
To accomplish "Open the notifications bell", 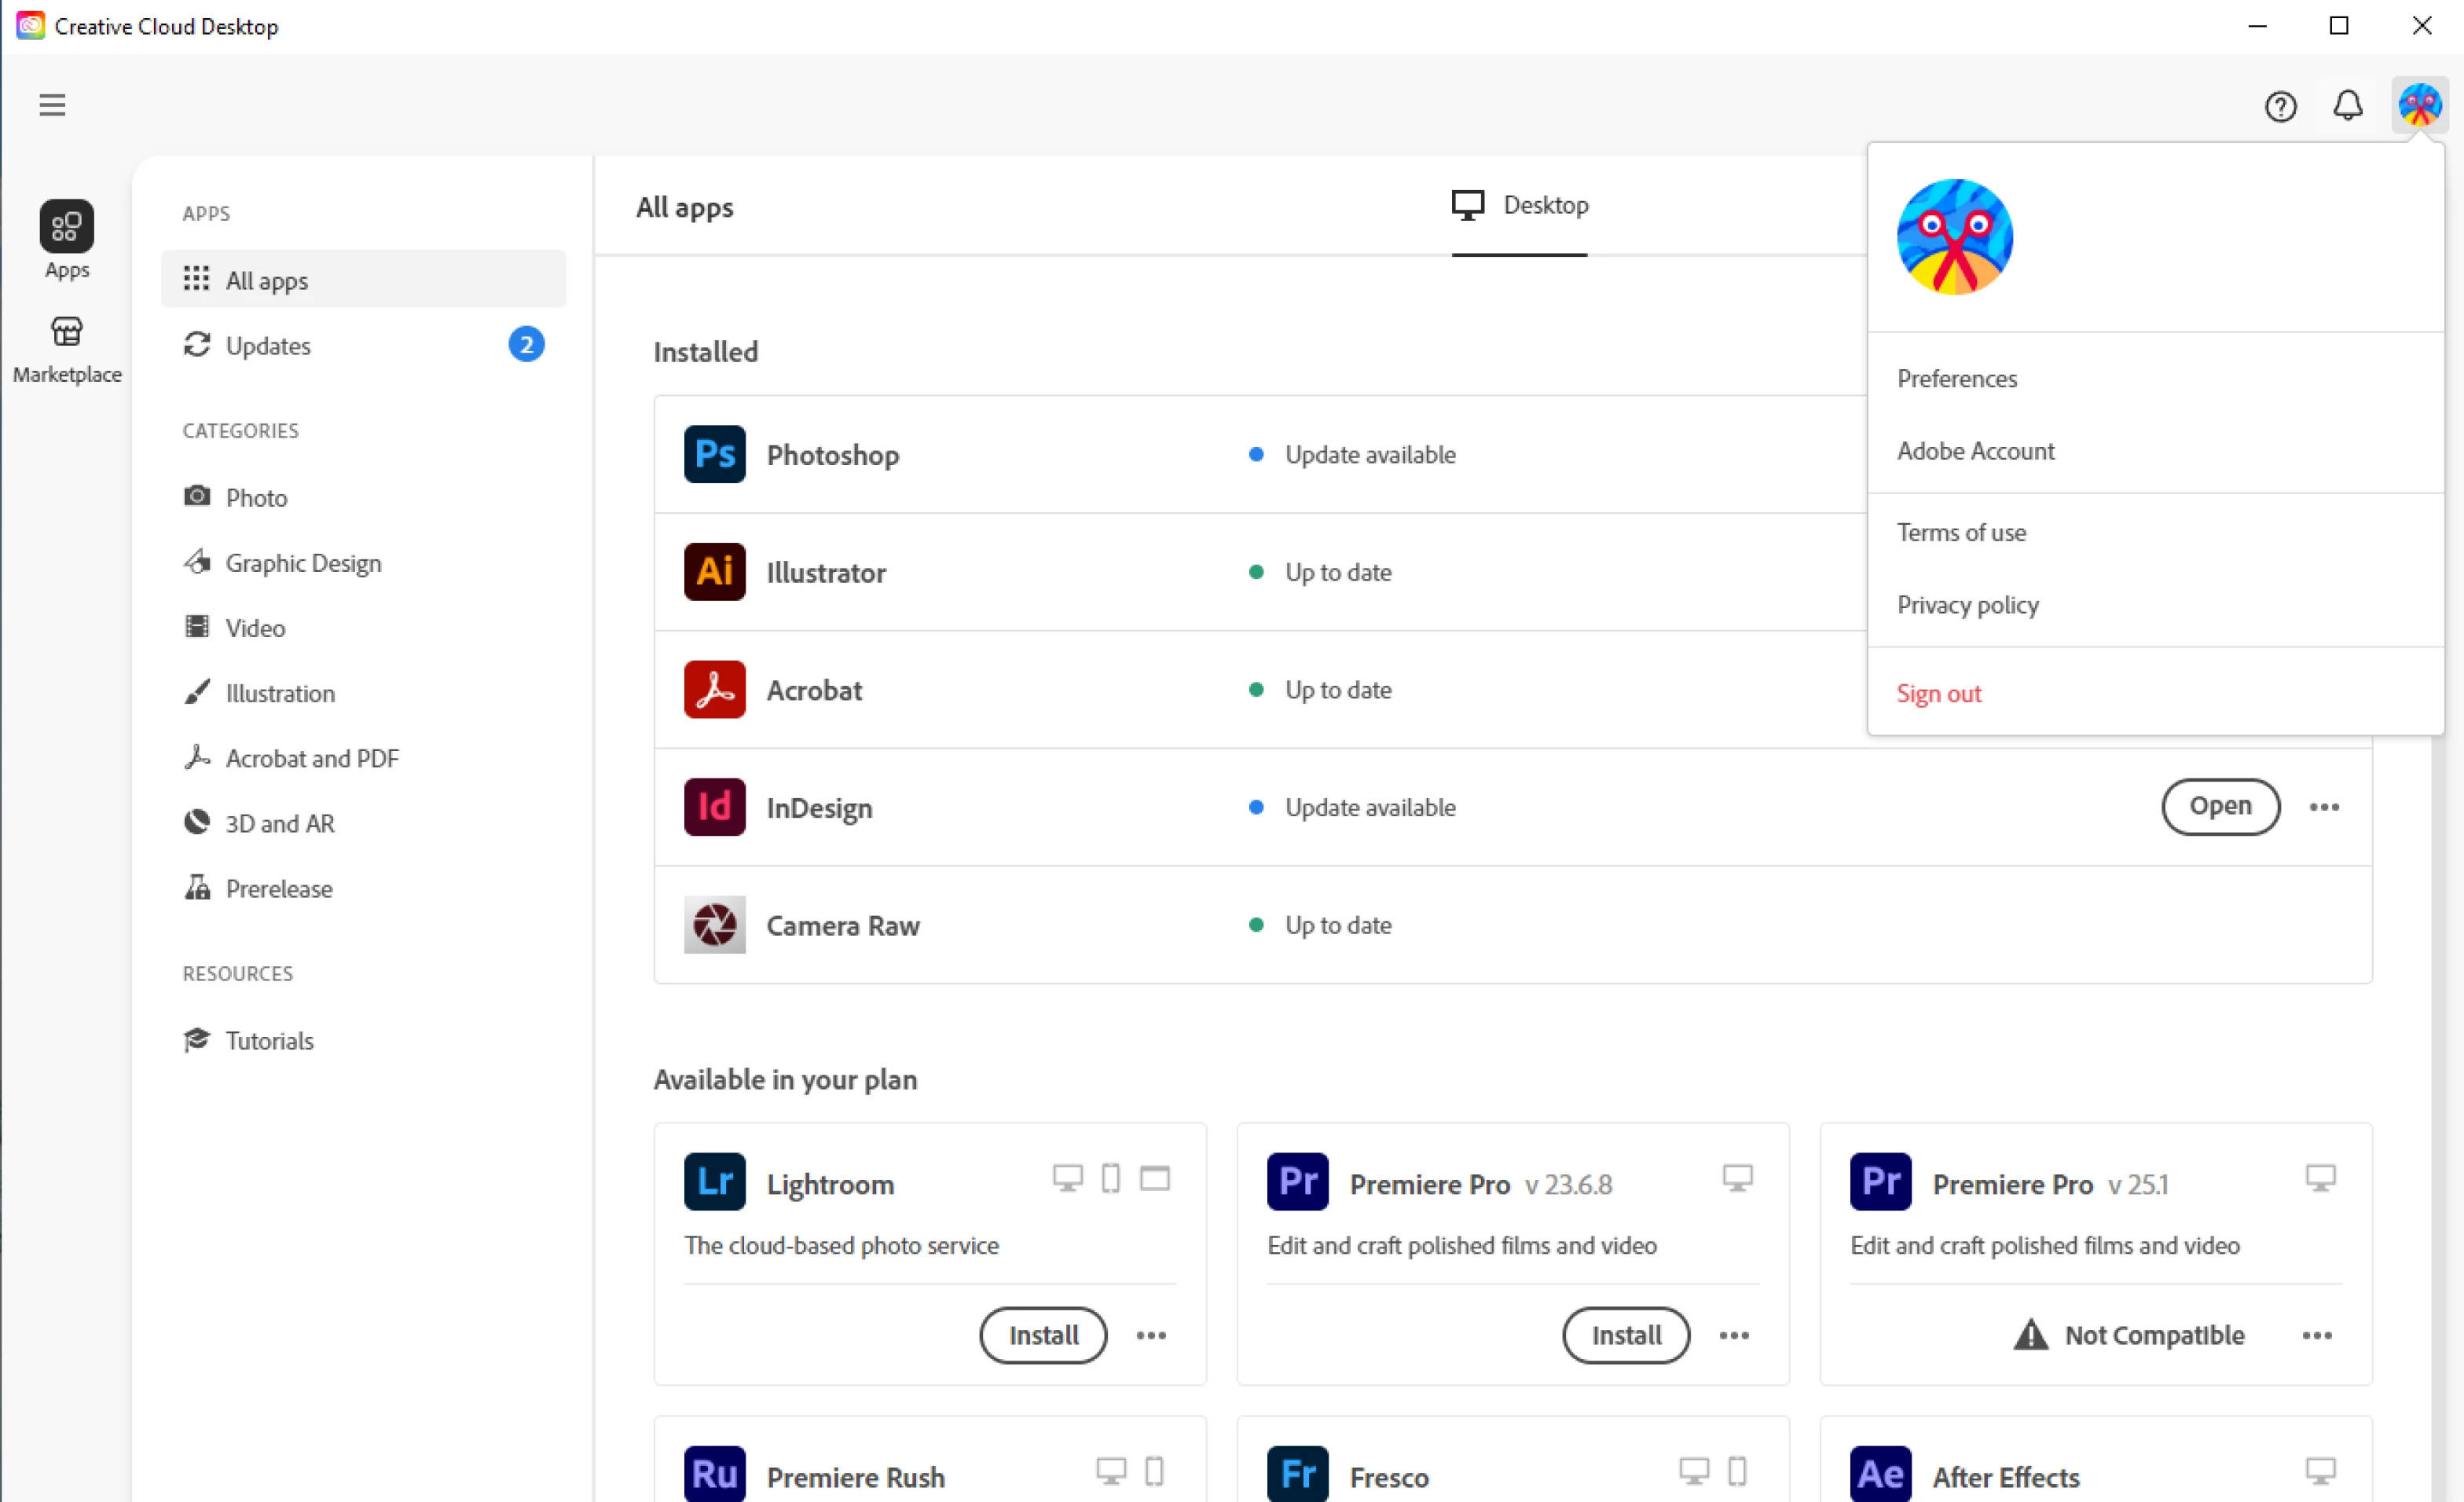I will [2347, 105].
